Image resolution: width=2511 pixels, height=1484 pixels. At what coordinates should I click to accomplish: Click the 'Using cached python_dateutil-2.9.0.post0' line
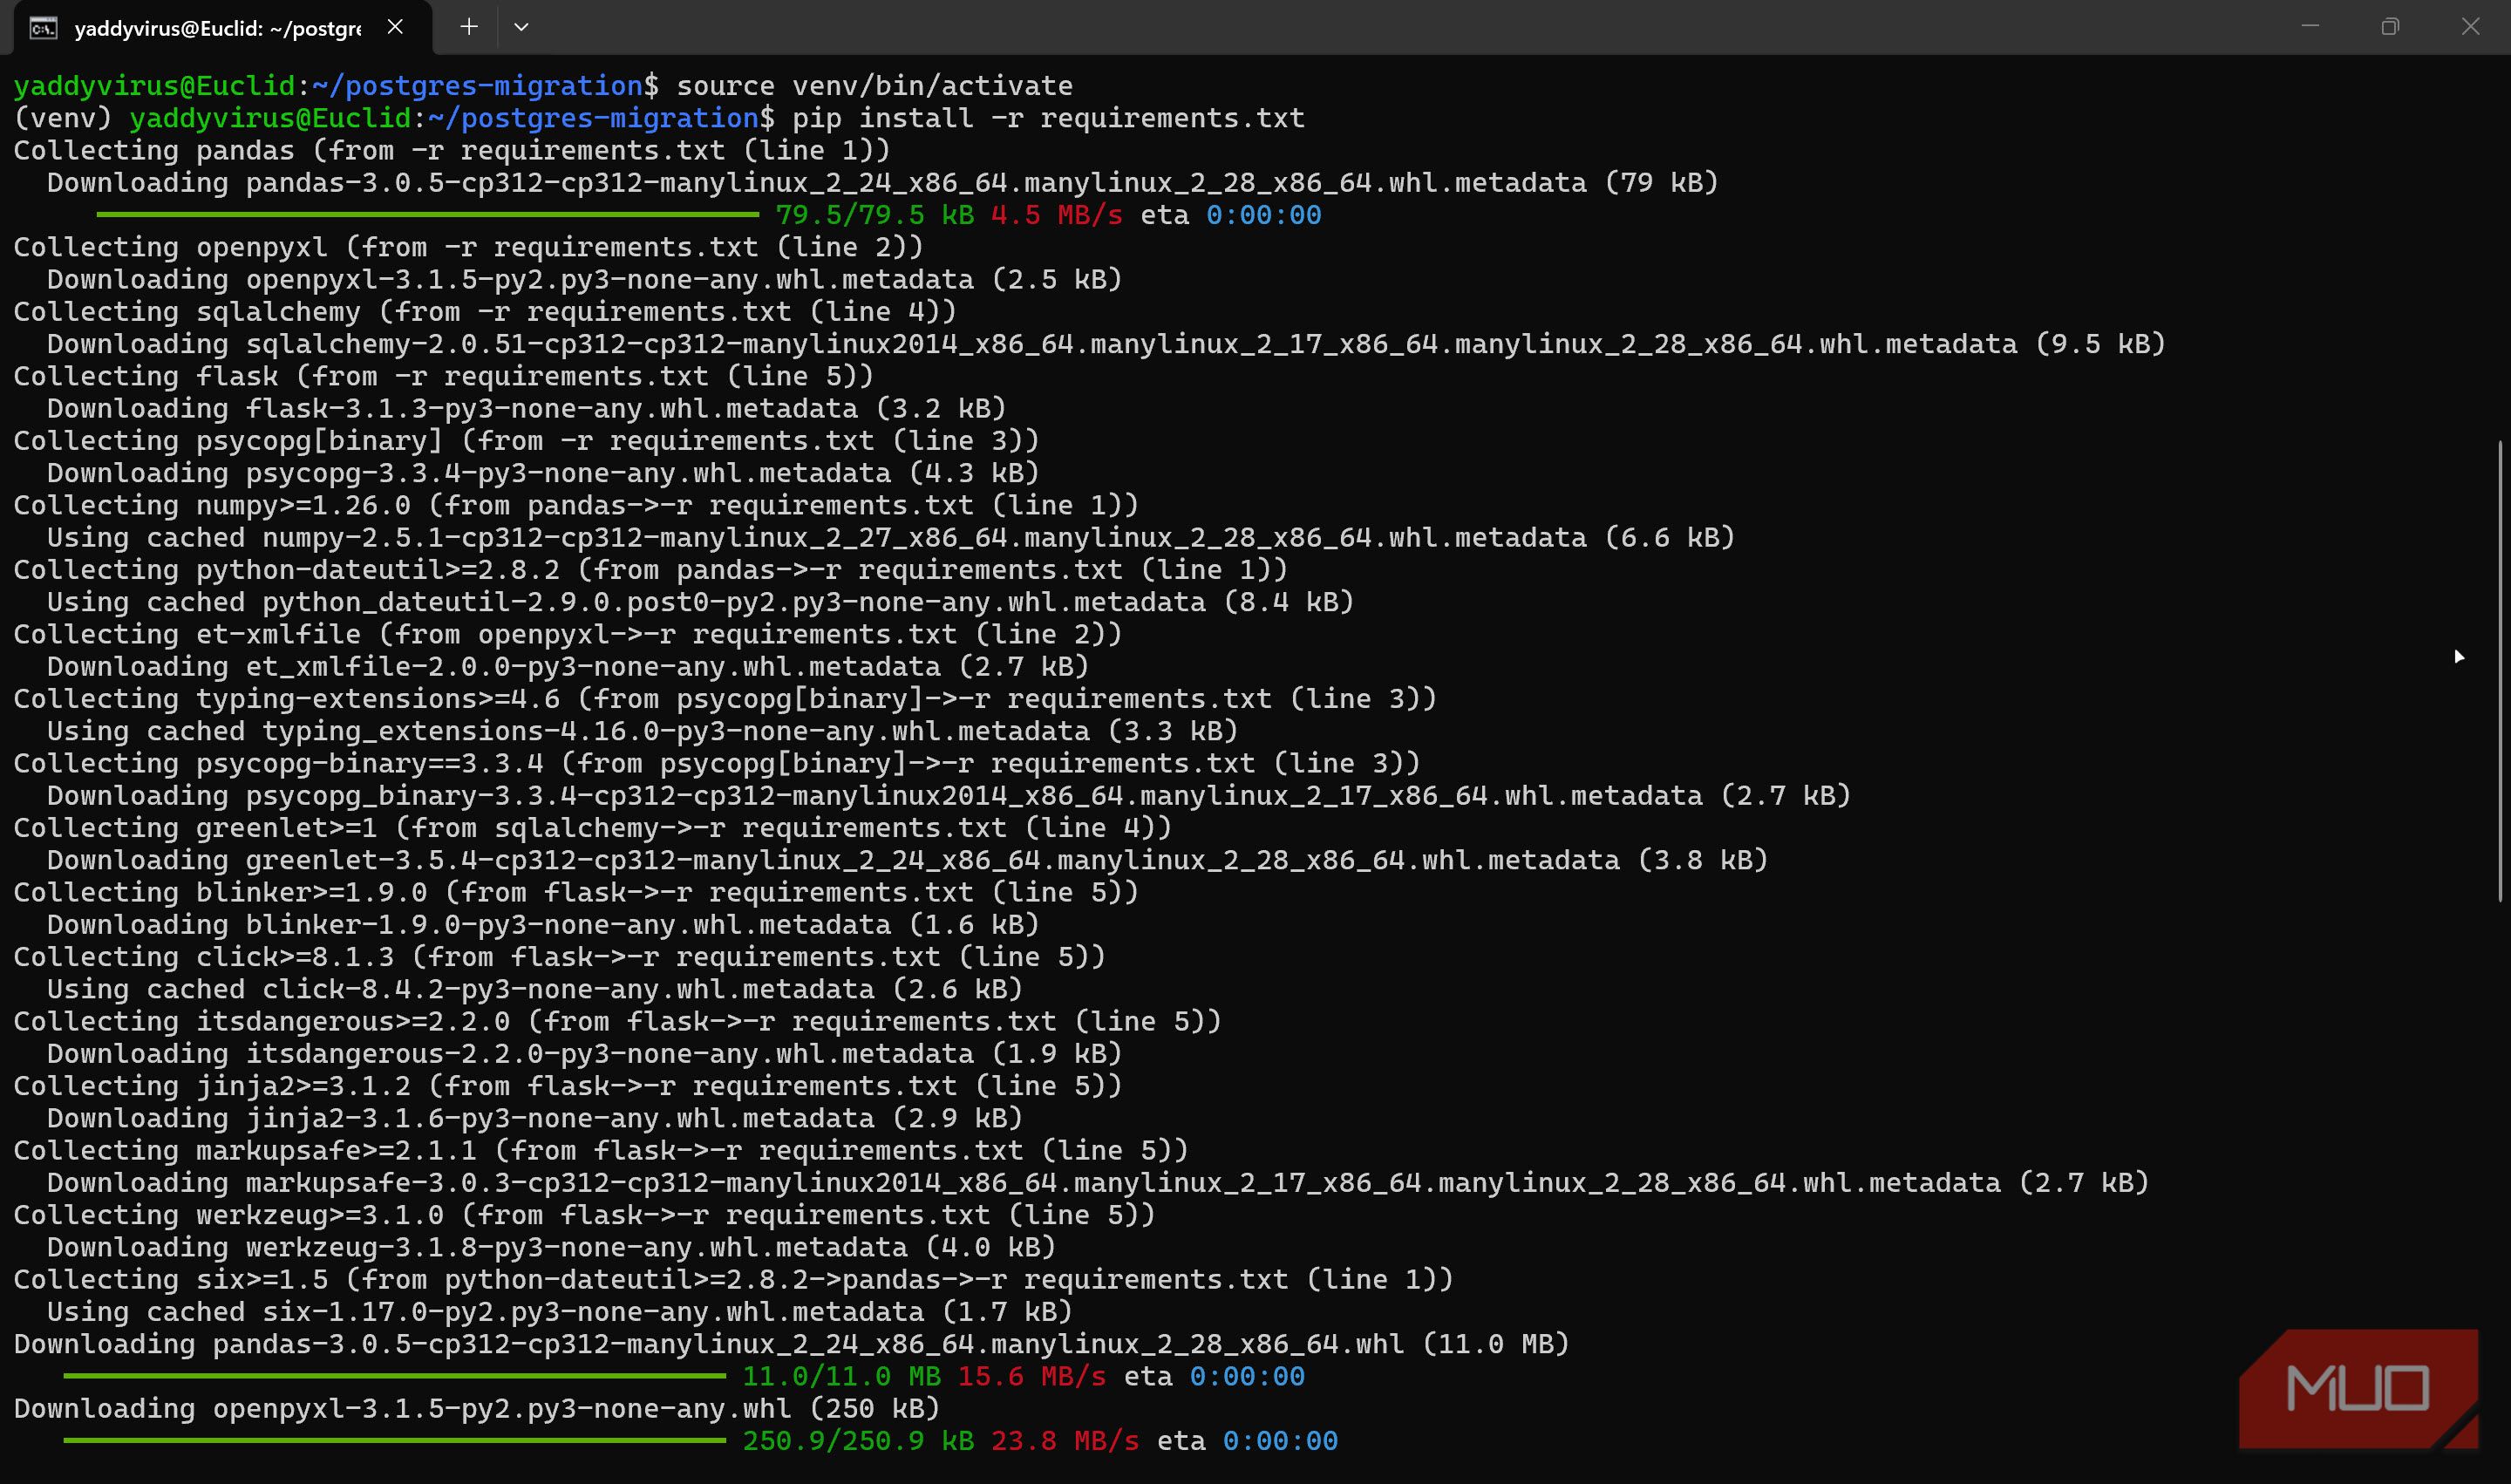click(x=700, y=602)
